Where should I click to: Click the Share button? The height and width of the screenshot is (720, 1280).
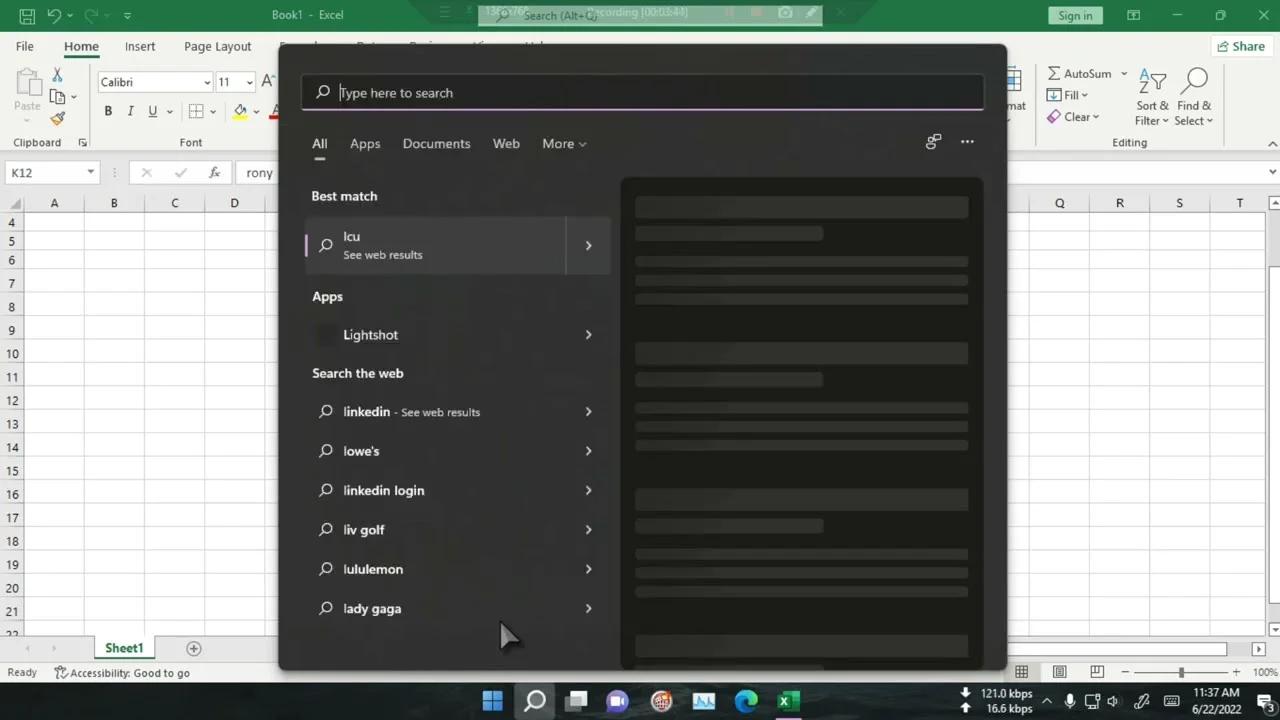pos(1240,46)
